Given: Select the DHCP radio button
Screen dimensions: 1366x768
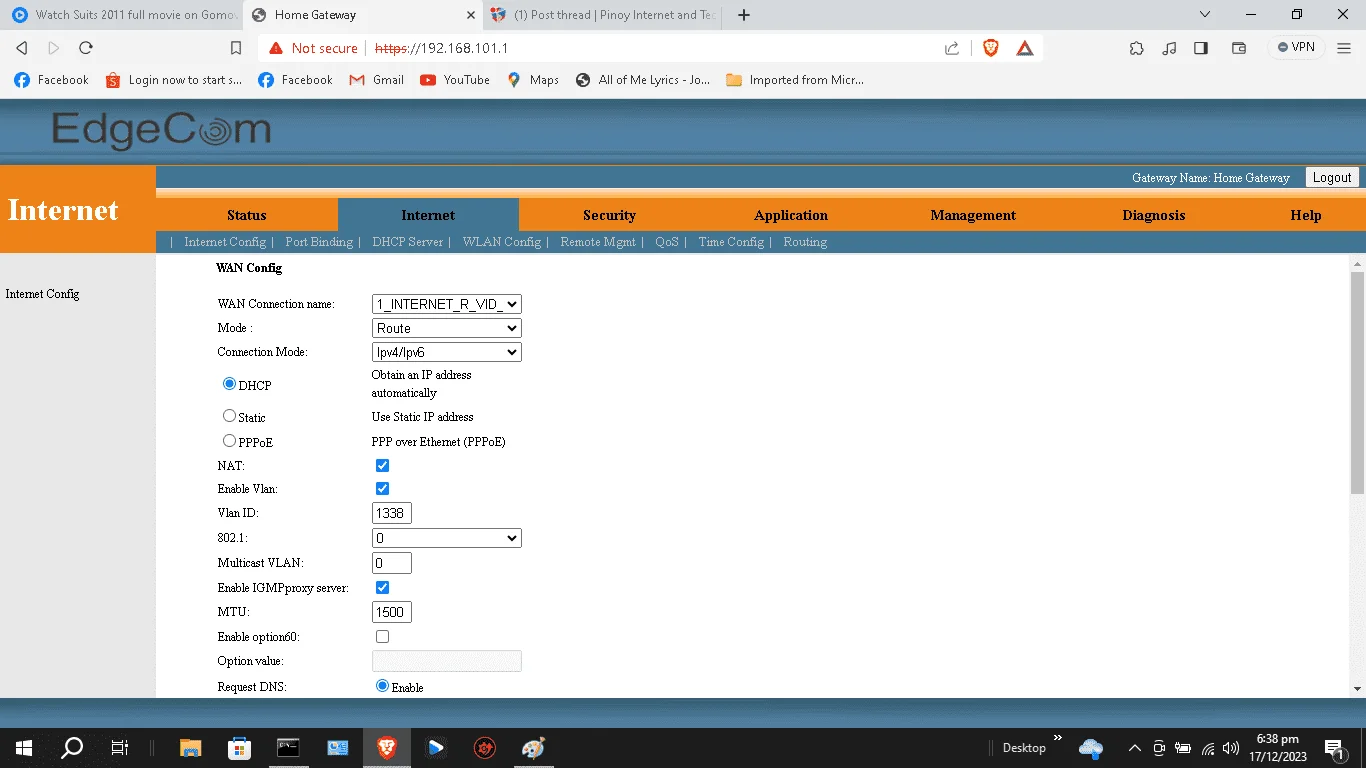Looking at the screenshot, I should (229, 384).
